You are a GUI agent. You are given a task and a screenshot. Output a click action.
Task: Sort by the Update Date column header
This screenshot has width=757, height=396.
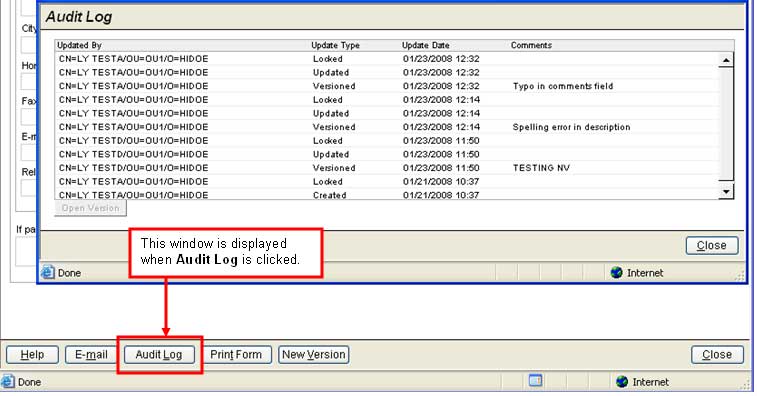click(x=426, y=45)
